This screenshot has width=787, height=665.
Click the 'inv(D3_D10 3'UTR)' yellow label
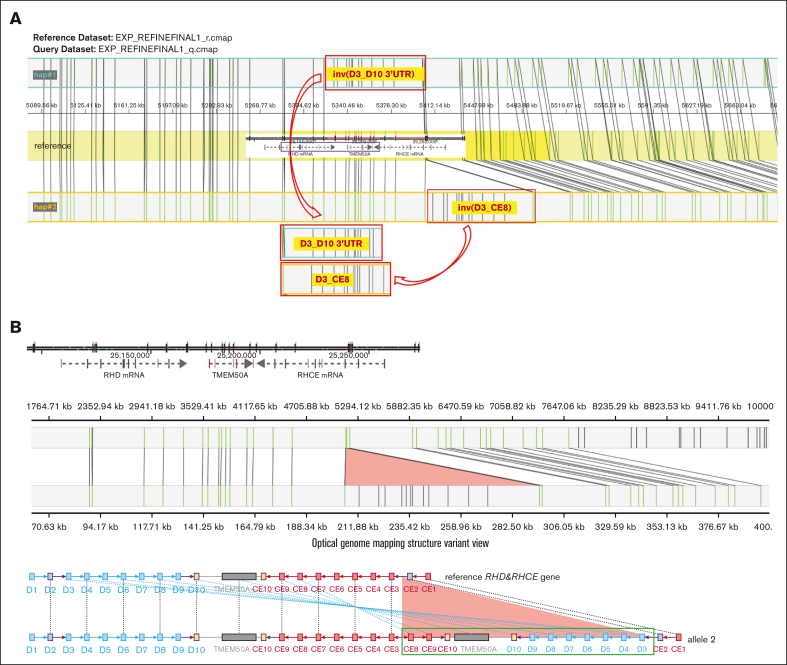tap(373, 74)
